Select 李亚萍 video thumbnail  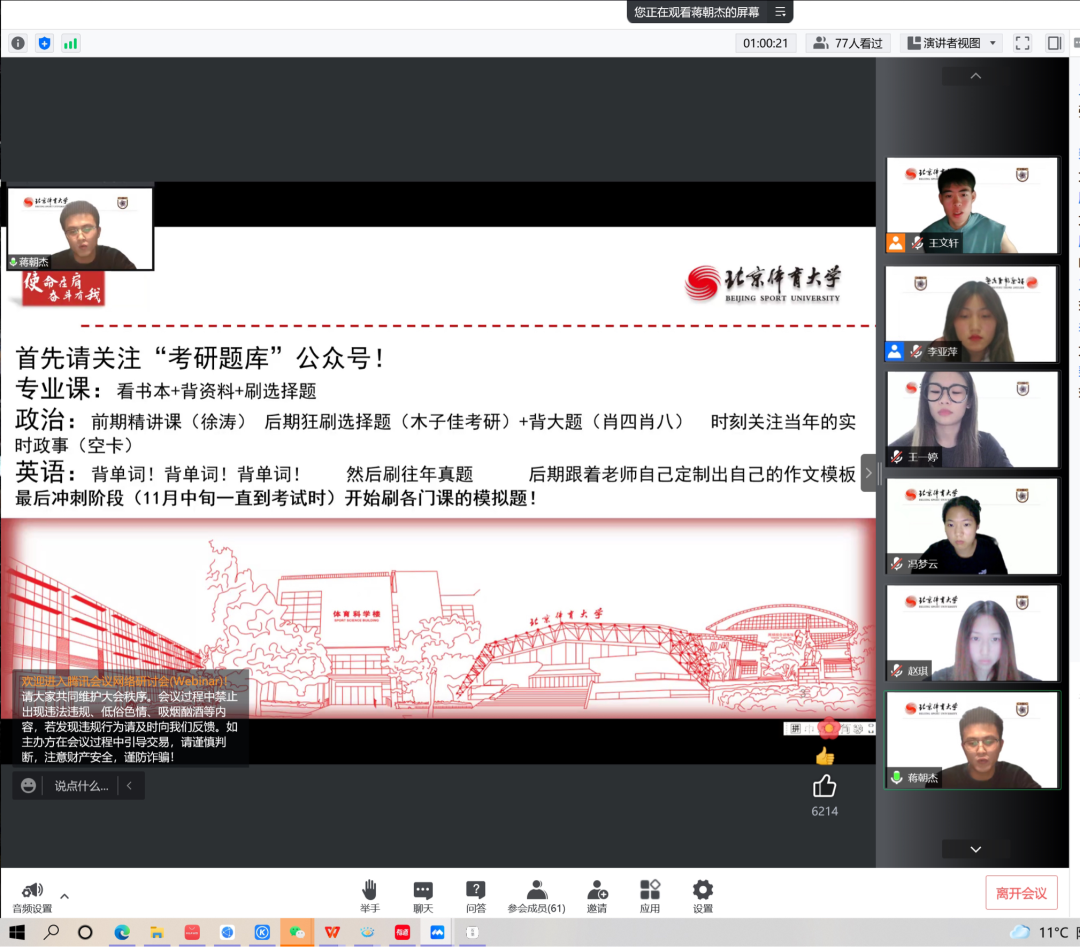(x=972, y=314)
